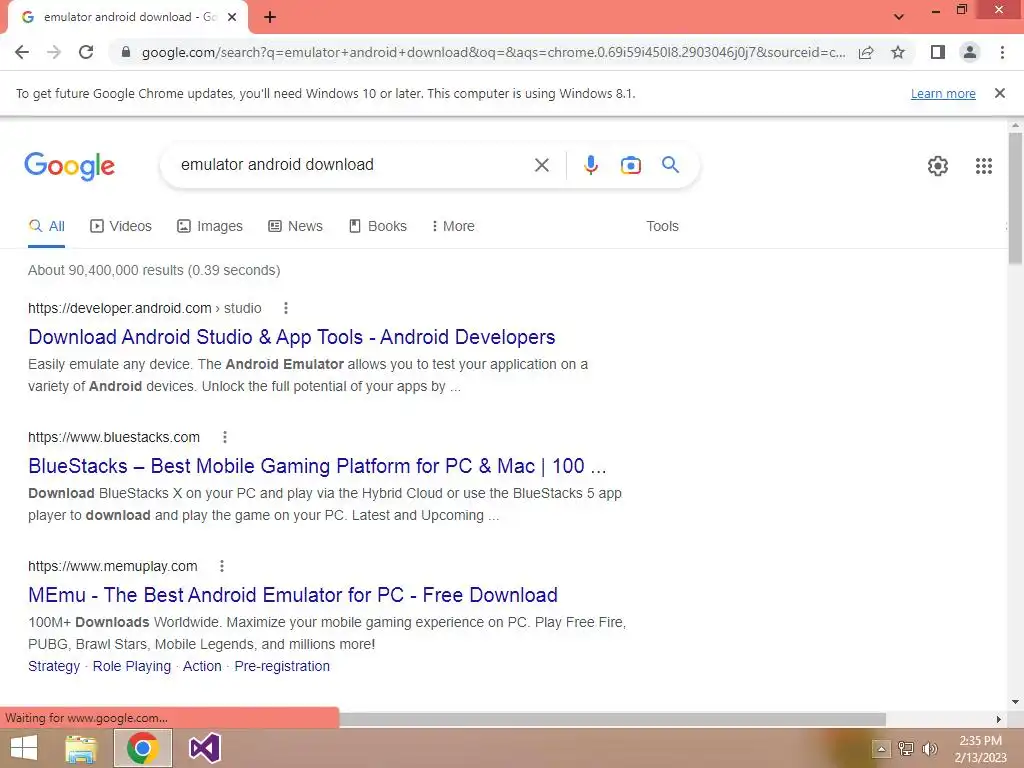Show hidden system tray icons
Viewport: 1024px width, 768px height.
880,749
